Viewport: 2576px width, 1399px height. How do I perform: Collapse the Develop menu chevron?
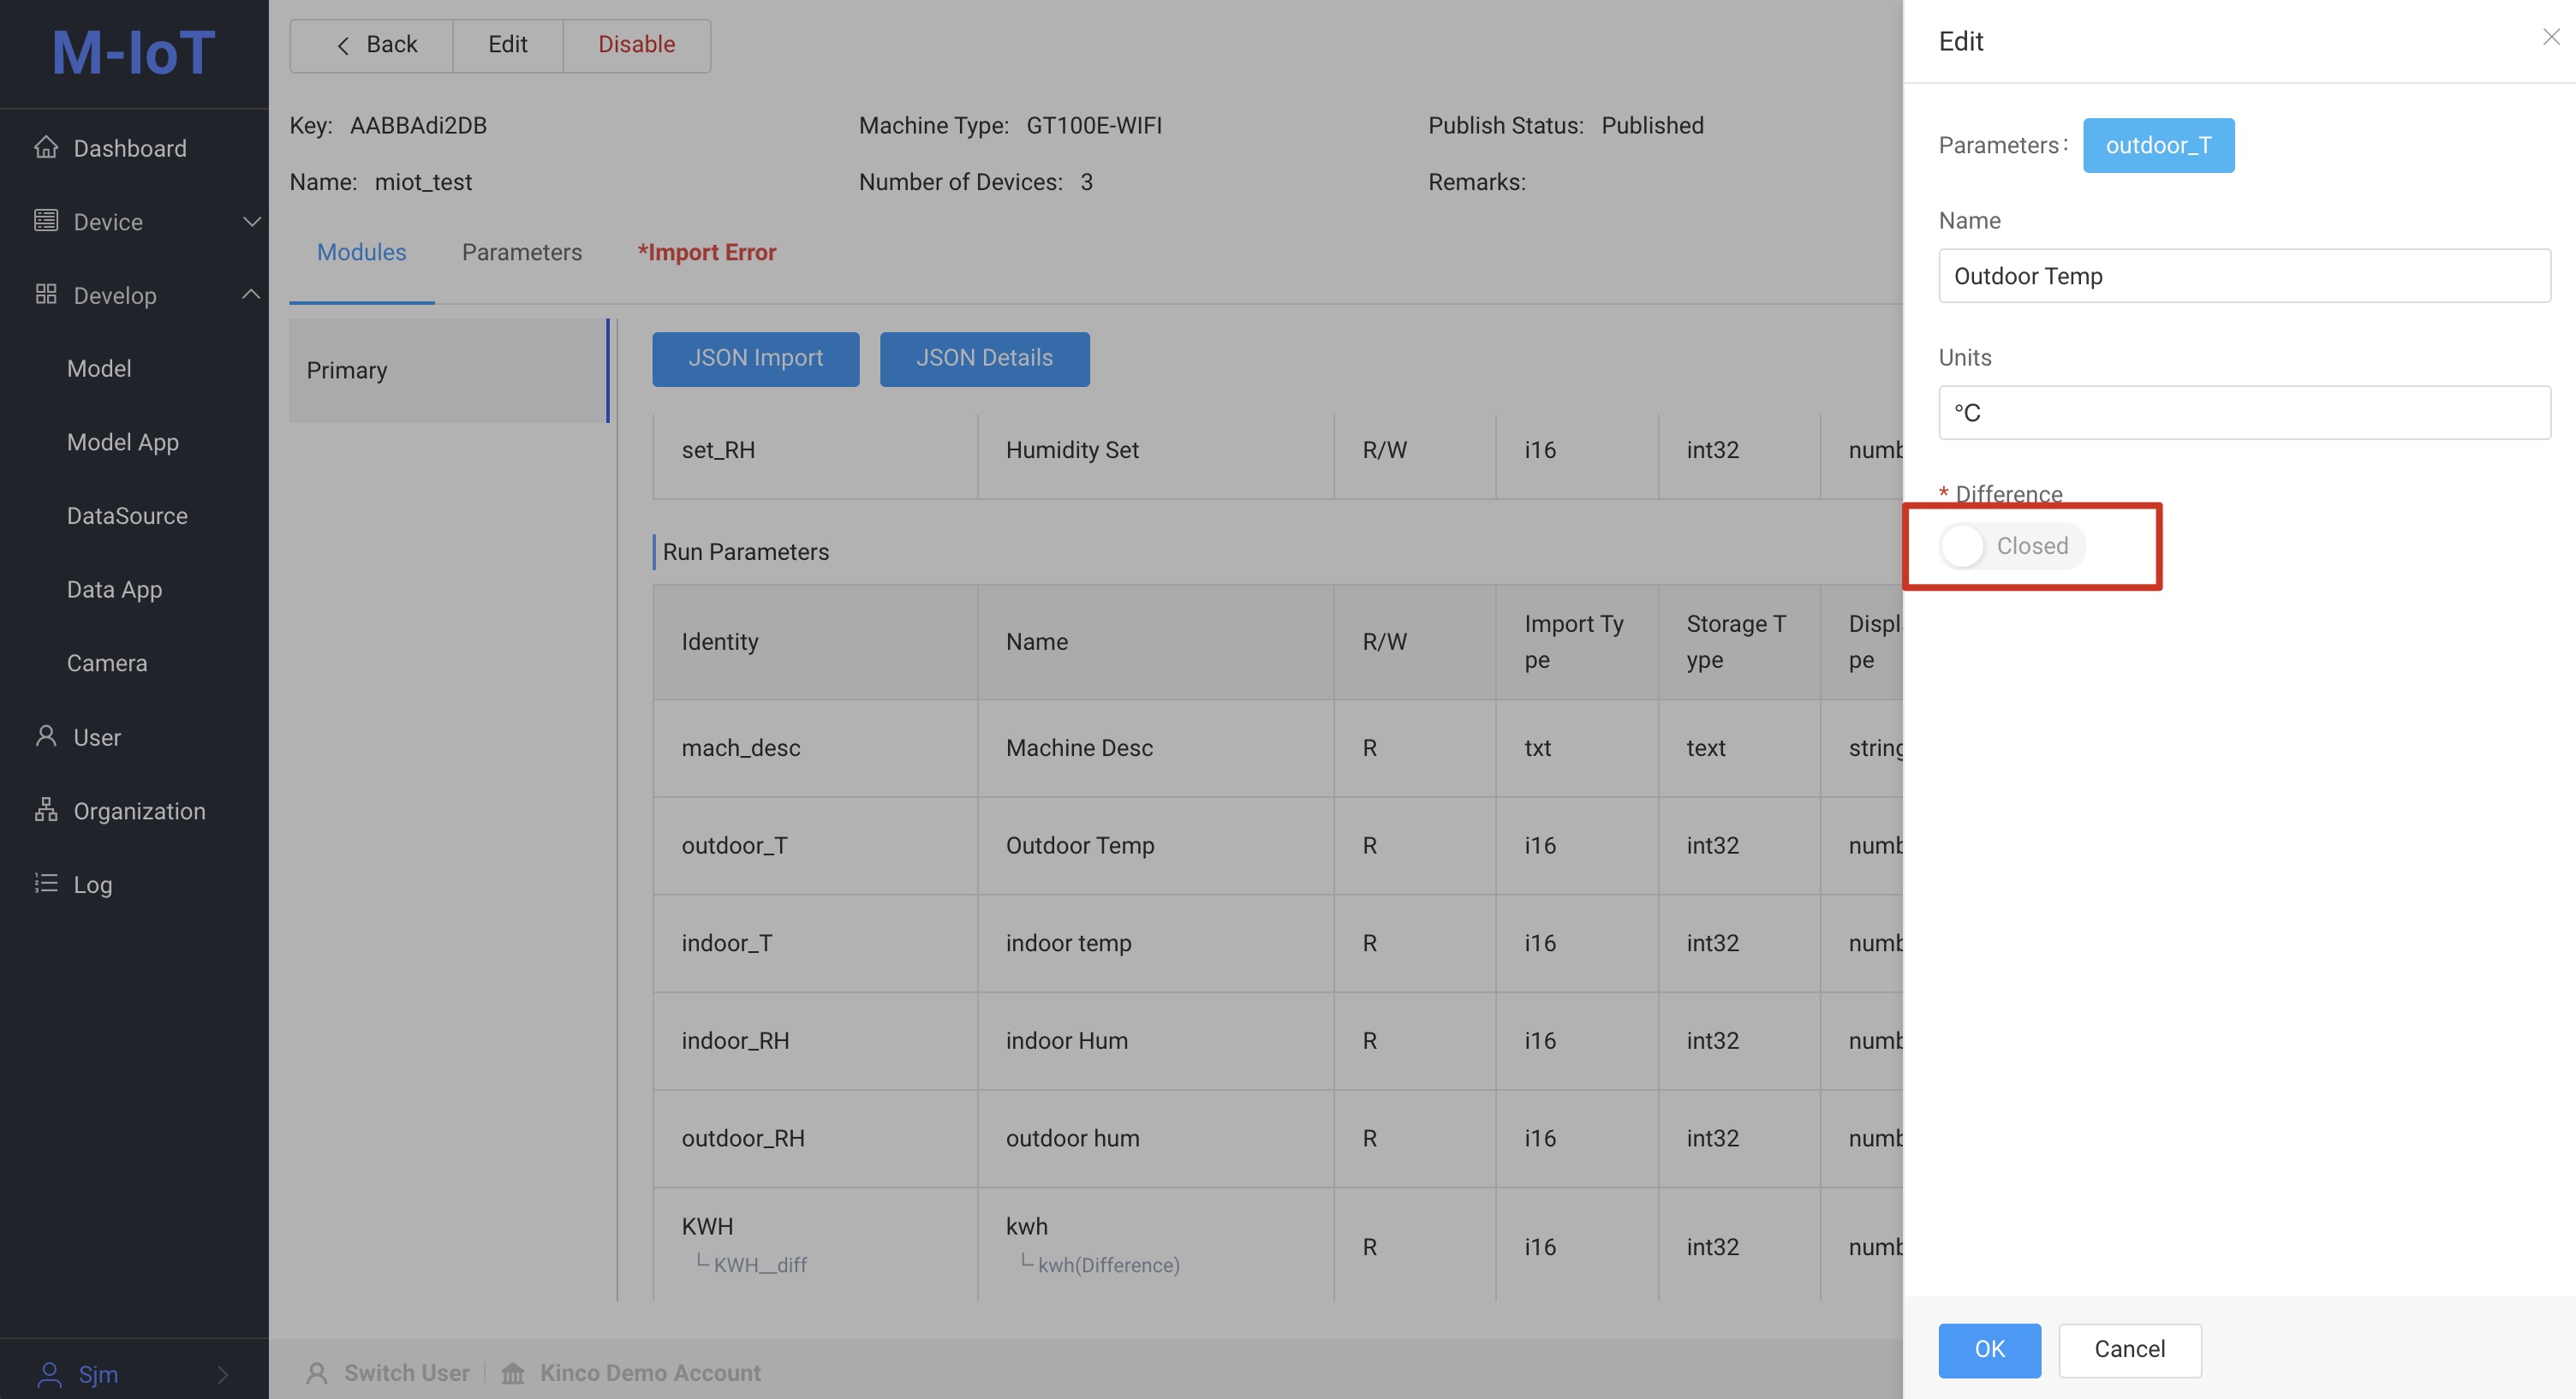pos(252,294)
